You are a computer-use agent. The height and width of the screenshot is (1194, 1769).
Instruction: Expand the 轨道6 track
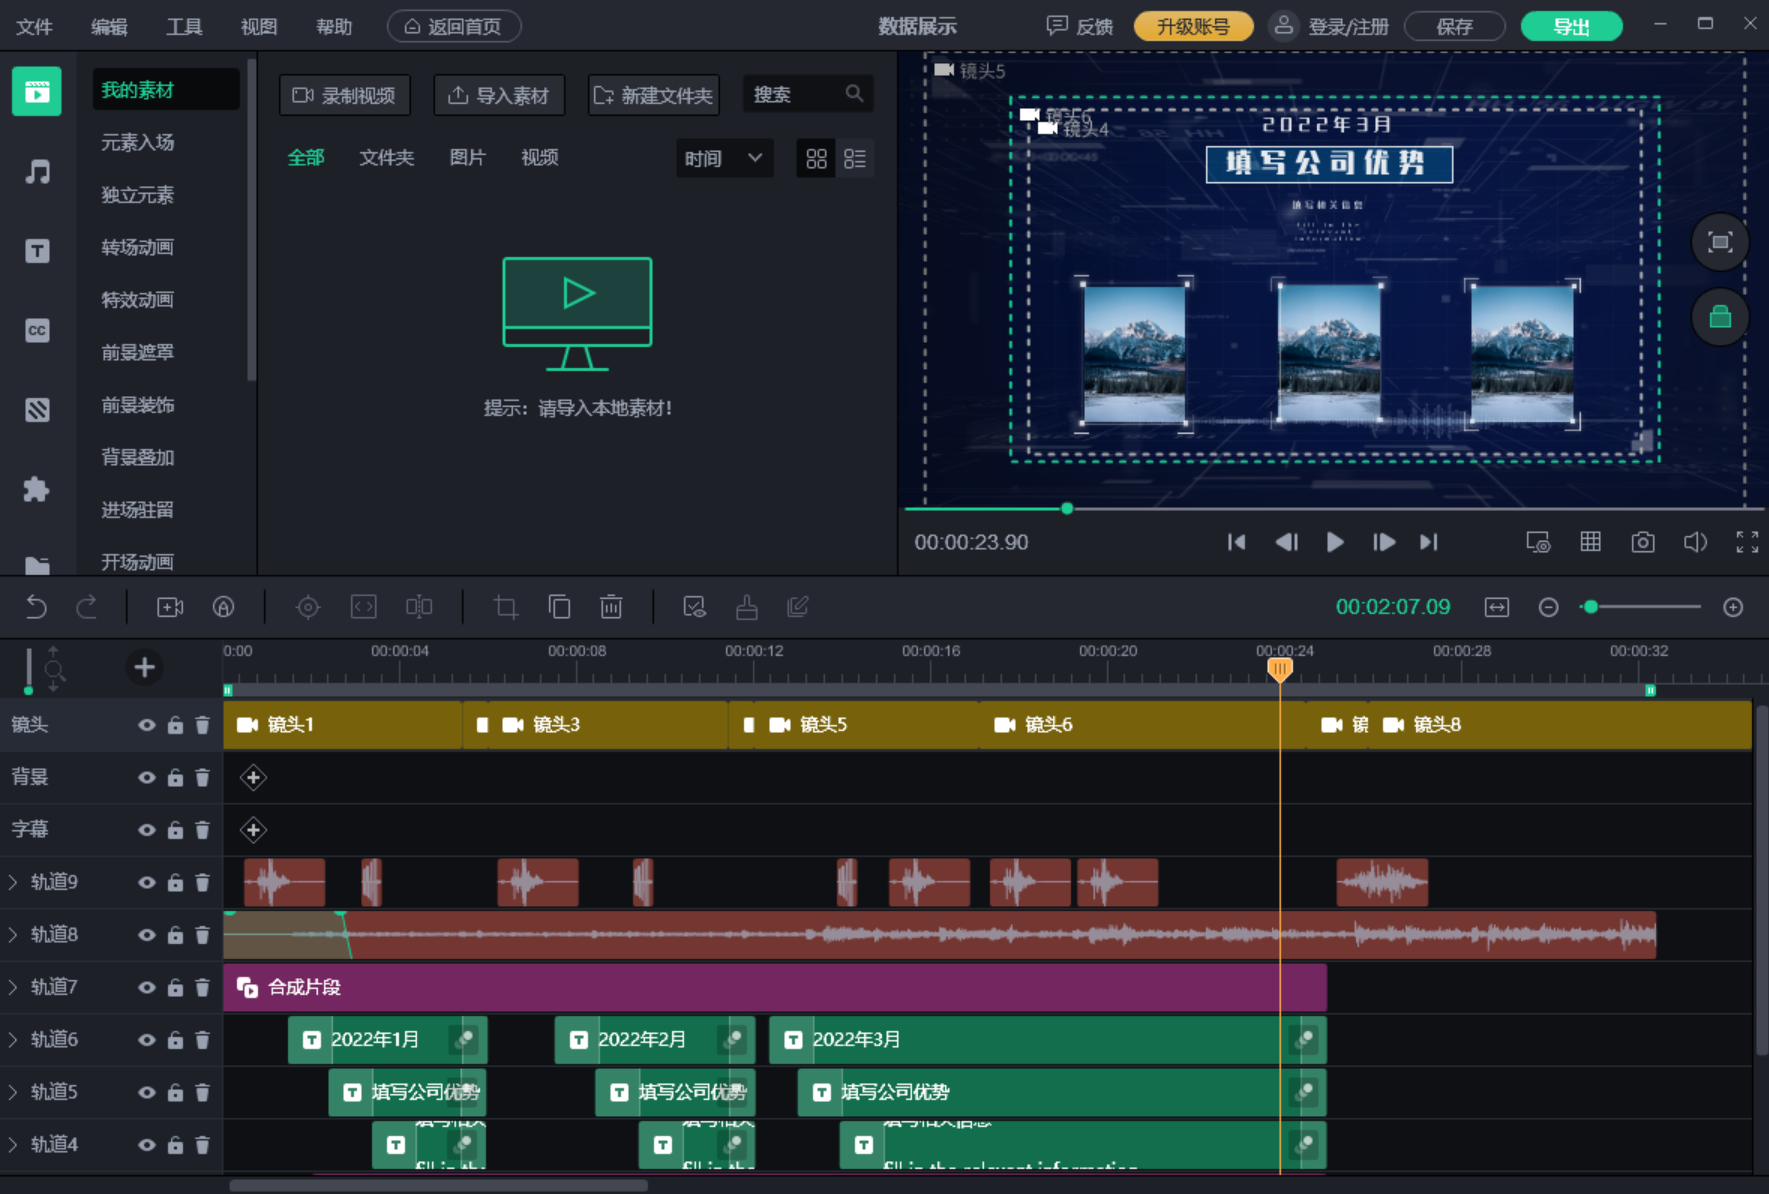[x=13, y=1040]
